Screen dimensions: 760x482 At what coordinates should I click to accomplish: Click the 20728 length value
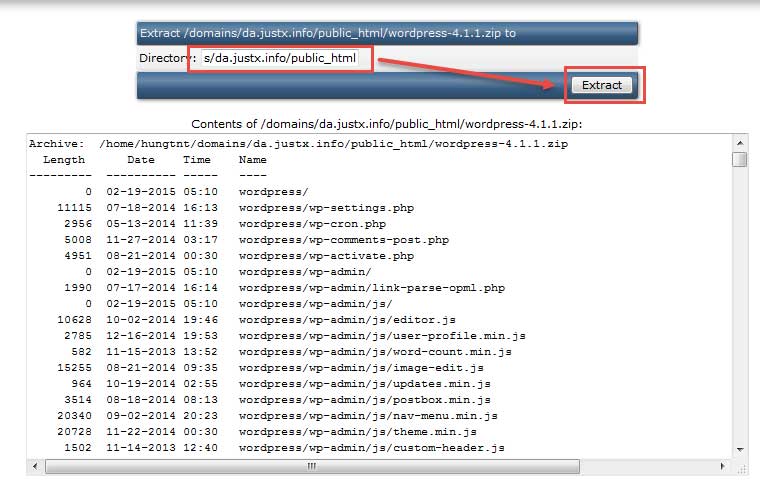click(x=74, y=432)
